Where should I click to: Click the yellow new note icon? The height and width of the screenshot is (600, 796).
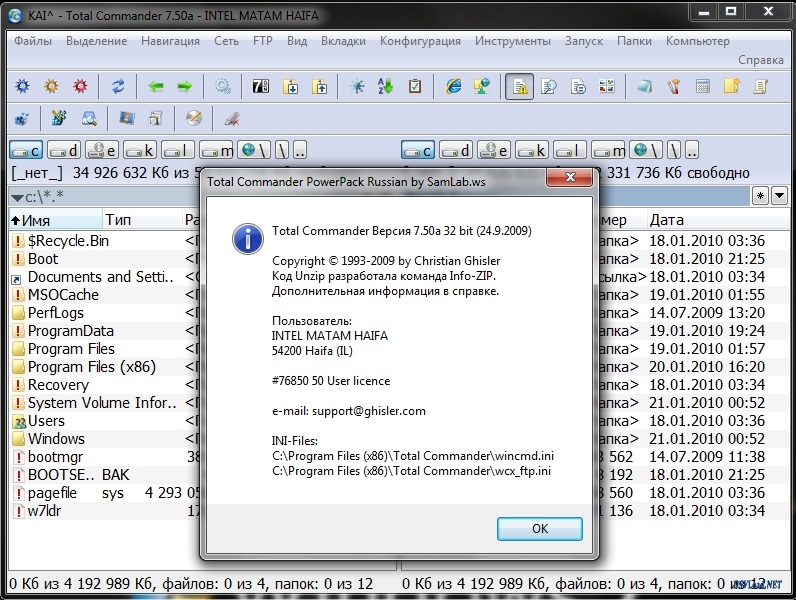732,86
